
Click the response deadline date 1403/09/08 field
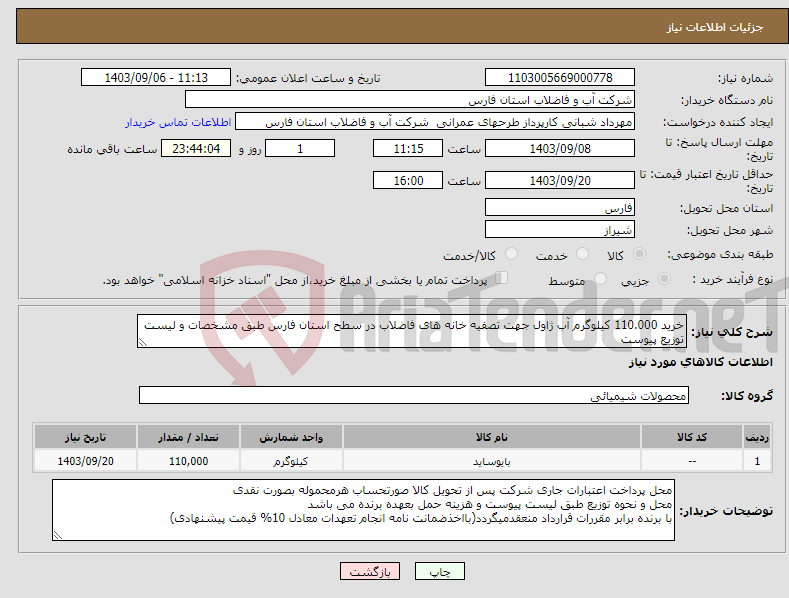pyautogui.click(x=560, y=148)
